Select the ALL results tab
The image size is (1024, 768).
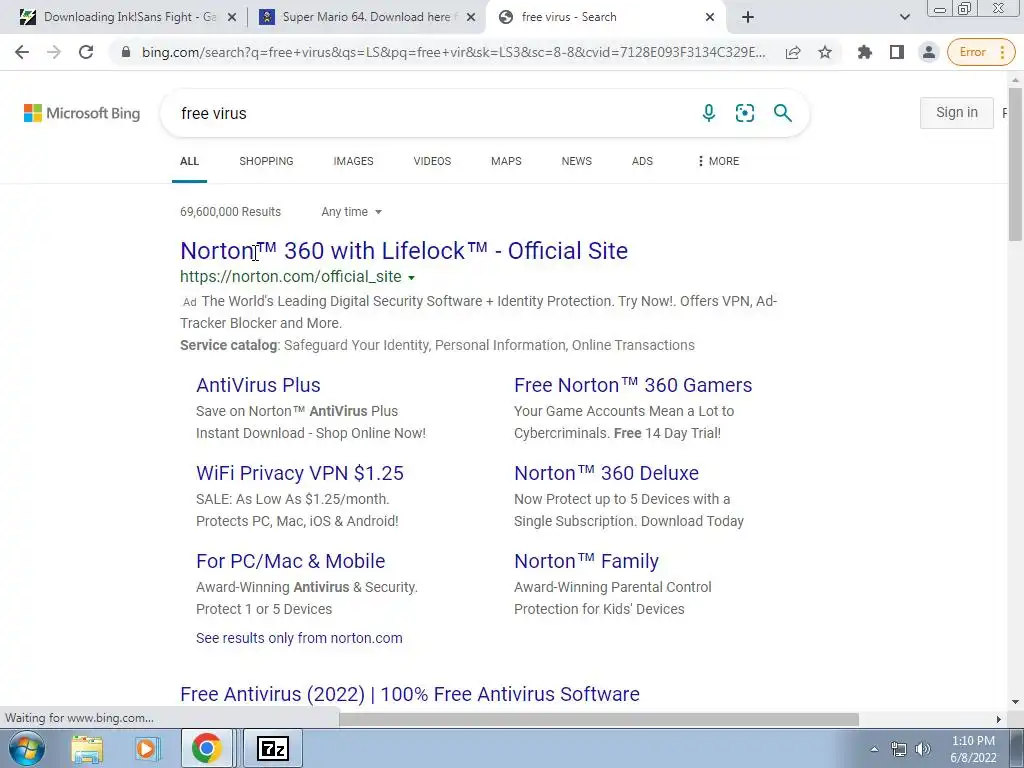[189, 161]
